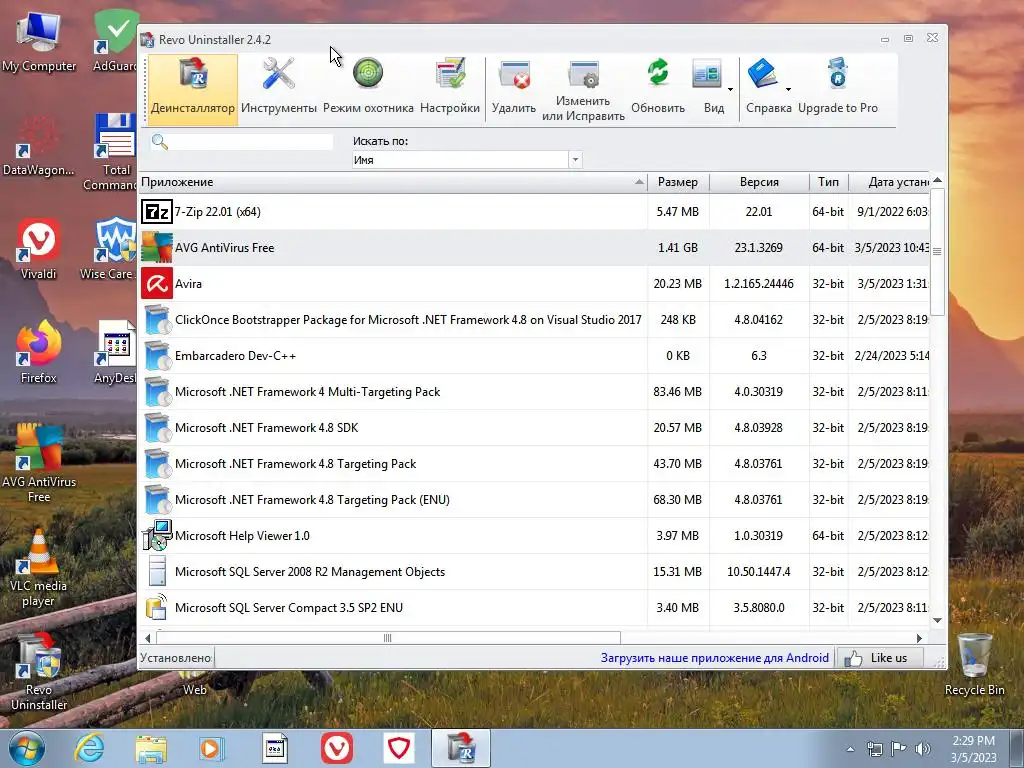Viewport: 1024px width, 768px height.
Task: Click Изменить или Исправить button
Action: (x=583, y=89)
